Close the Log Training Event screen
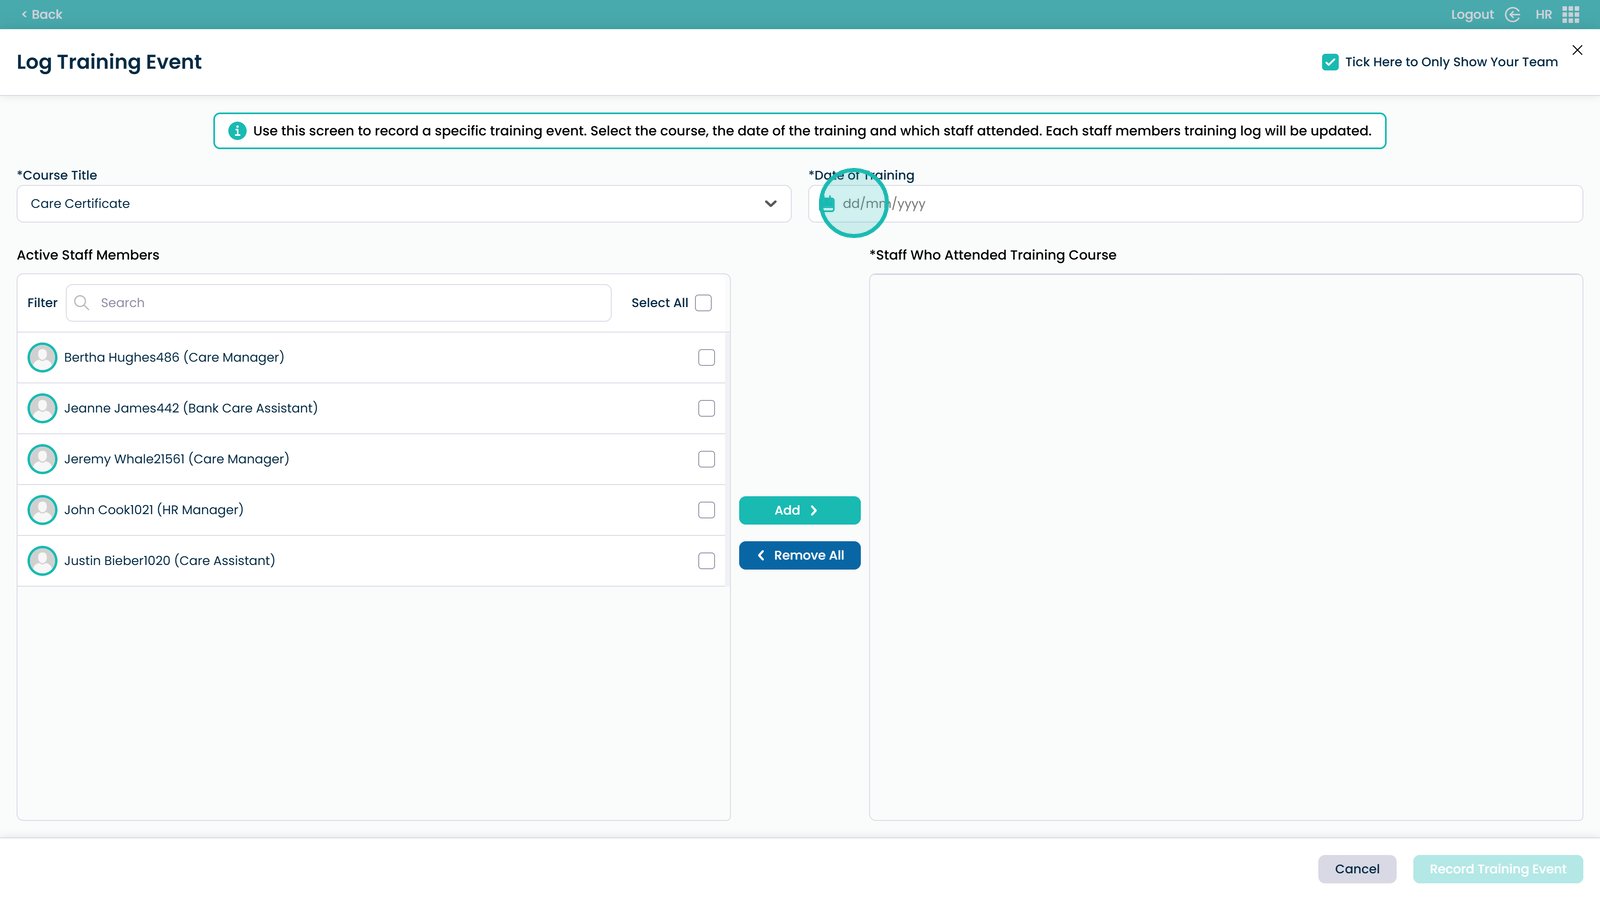Viewport: 1600px width, 900px height. pos(1577,50)
